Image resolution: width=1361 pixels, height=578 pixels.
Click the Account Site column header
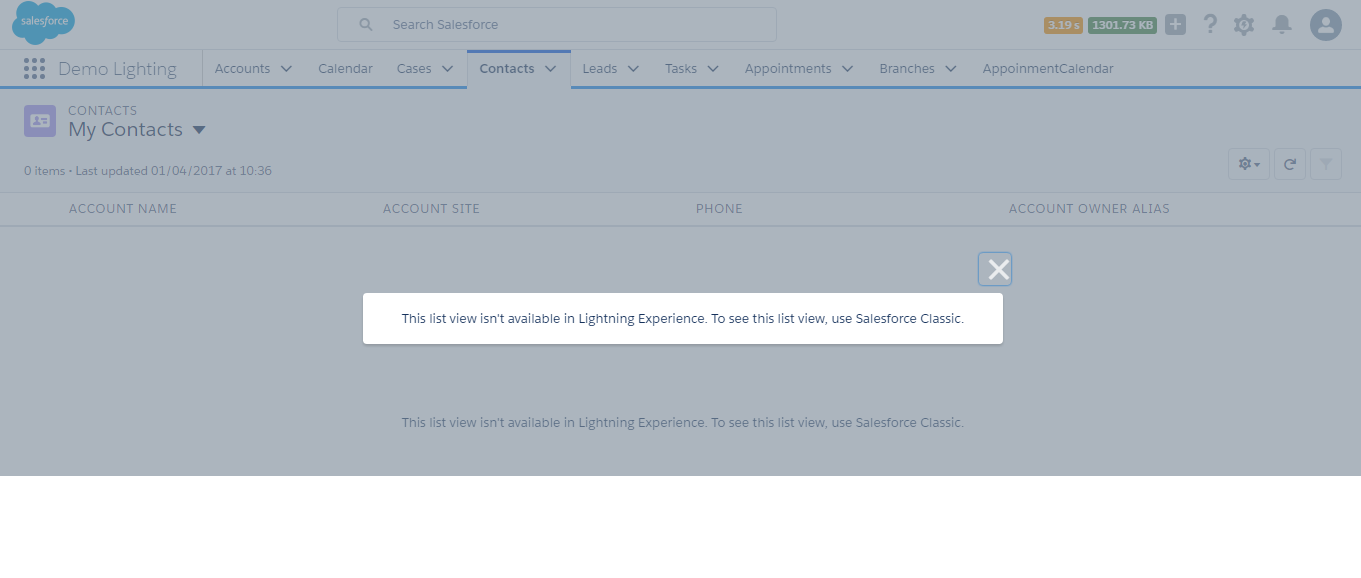[x=431, y=209]
